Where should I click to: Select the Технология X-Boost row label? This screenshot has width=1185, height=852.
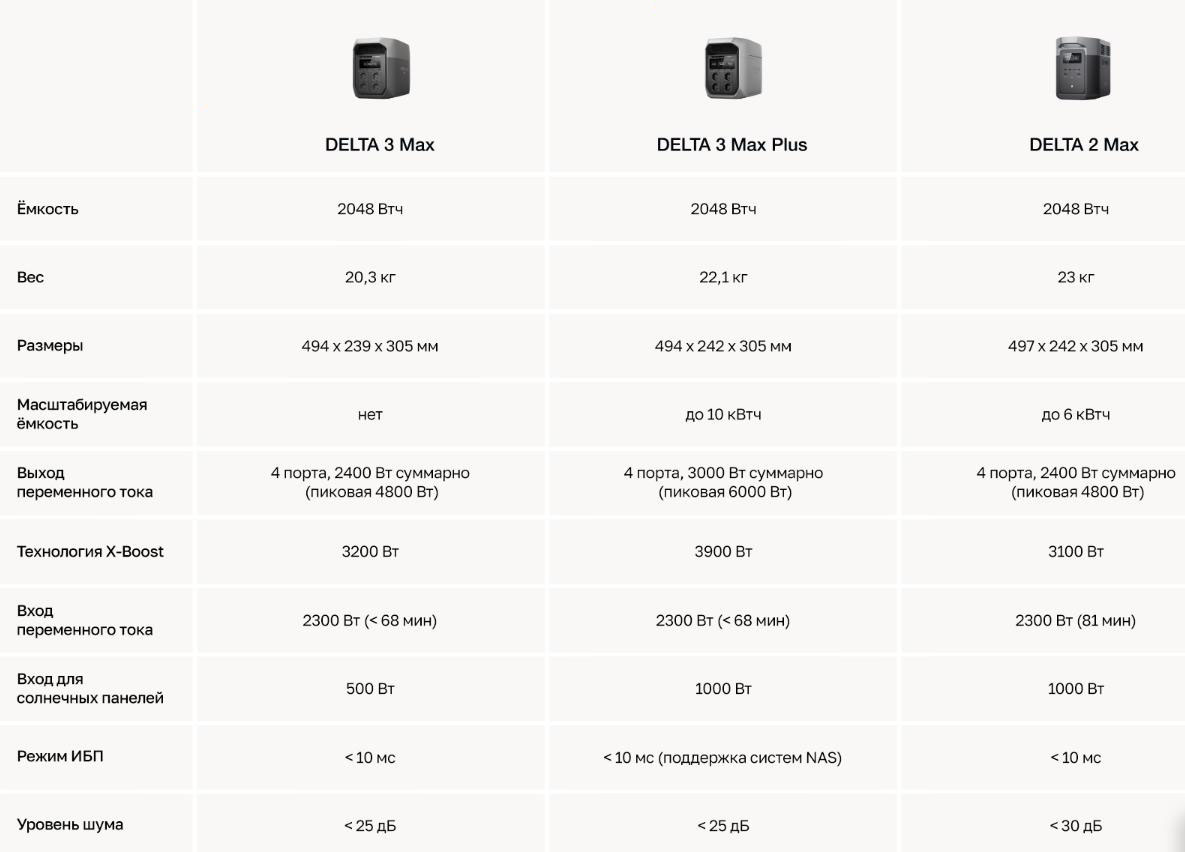[x=90, y=551]
